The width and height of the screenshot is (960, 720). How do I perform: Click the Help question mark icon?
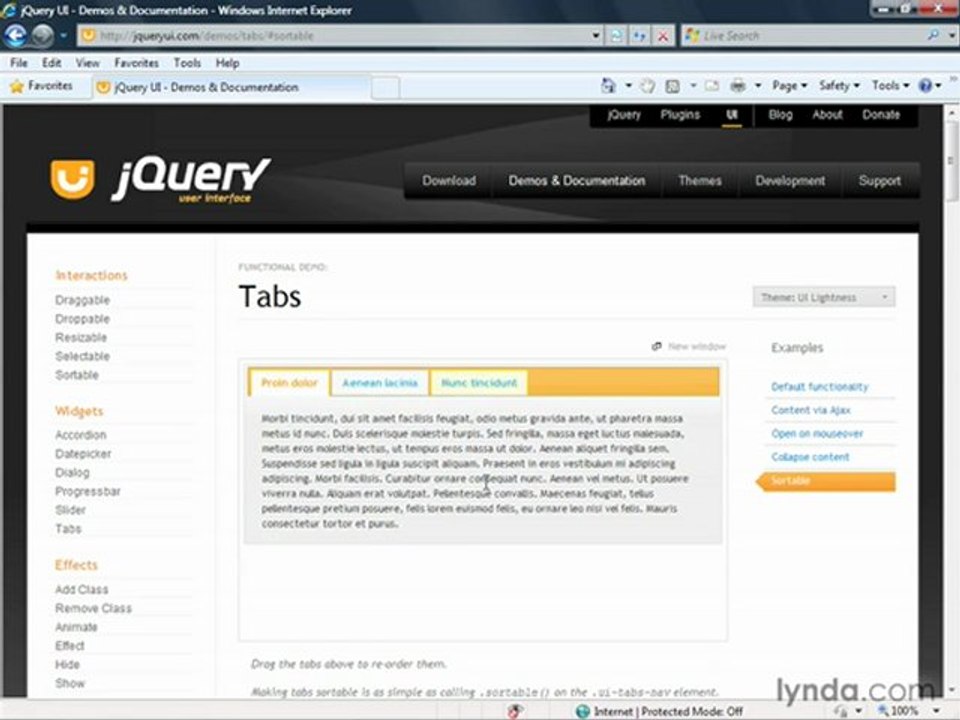(924, 86)
